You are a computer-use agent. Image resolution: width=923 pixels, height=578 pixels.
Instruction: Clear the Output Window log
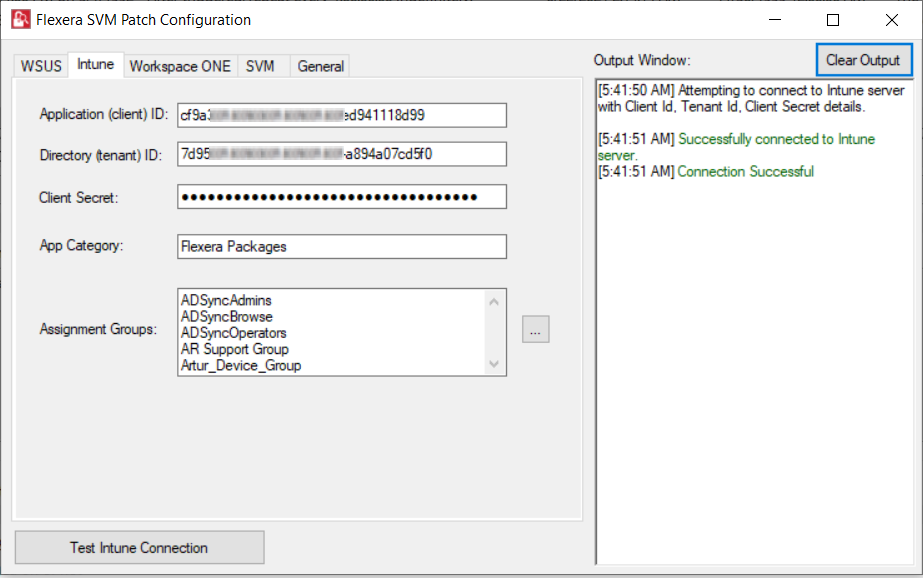click(863, 60)
